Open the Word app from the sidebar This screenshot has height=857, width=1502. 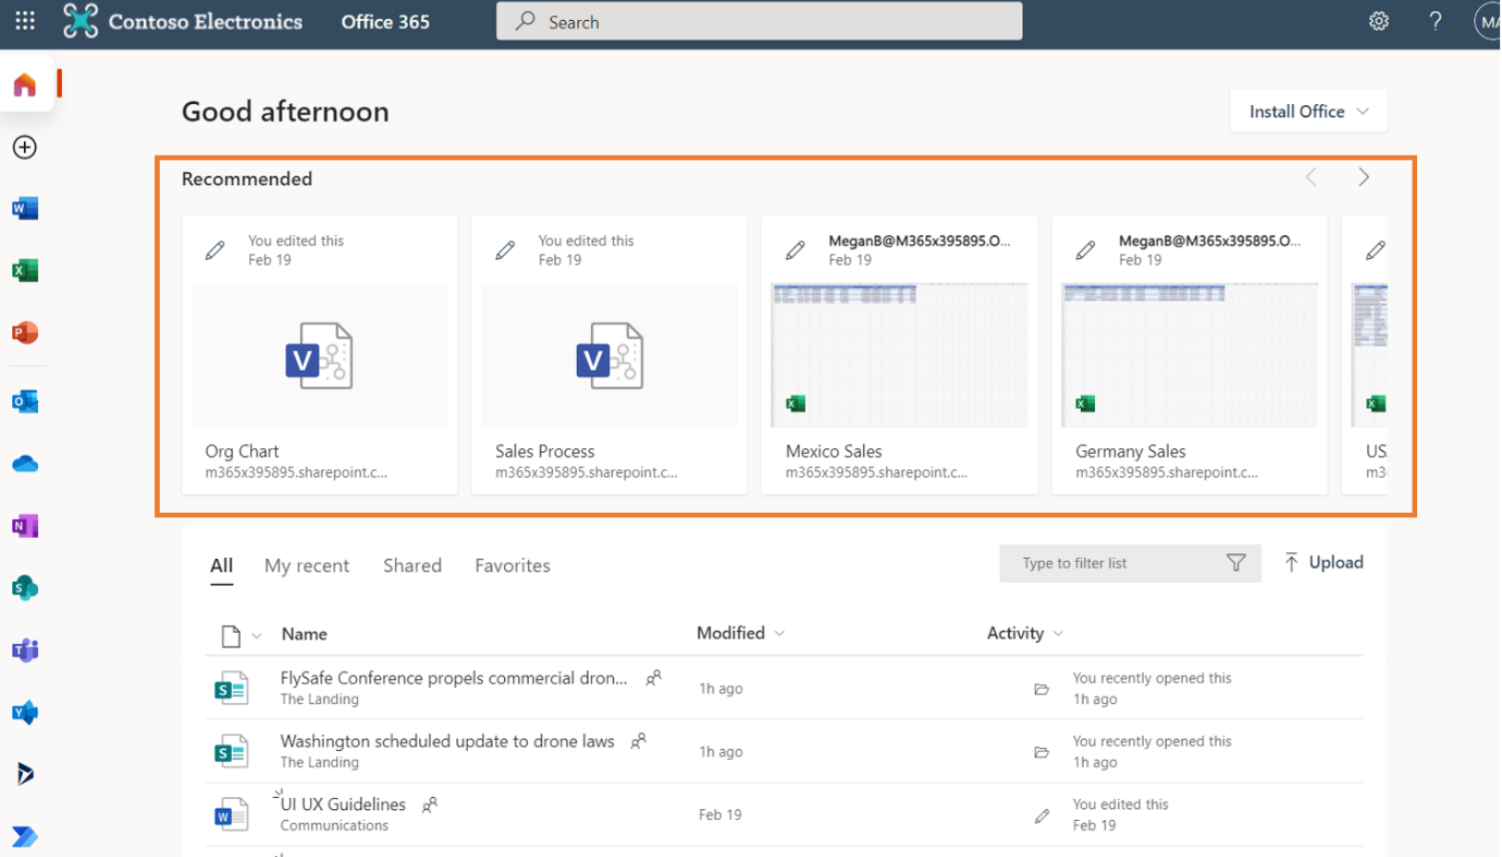click(24, 208)
